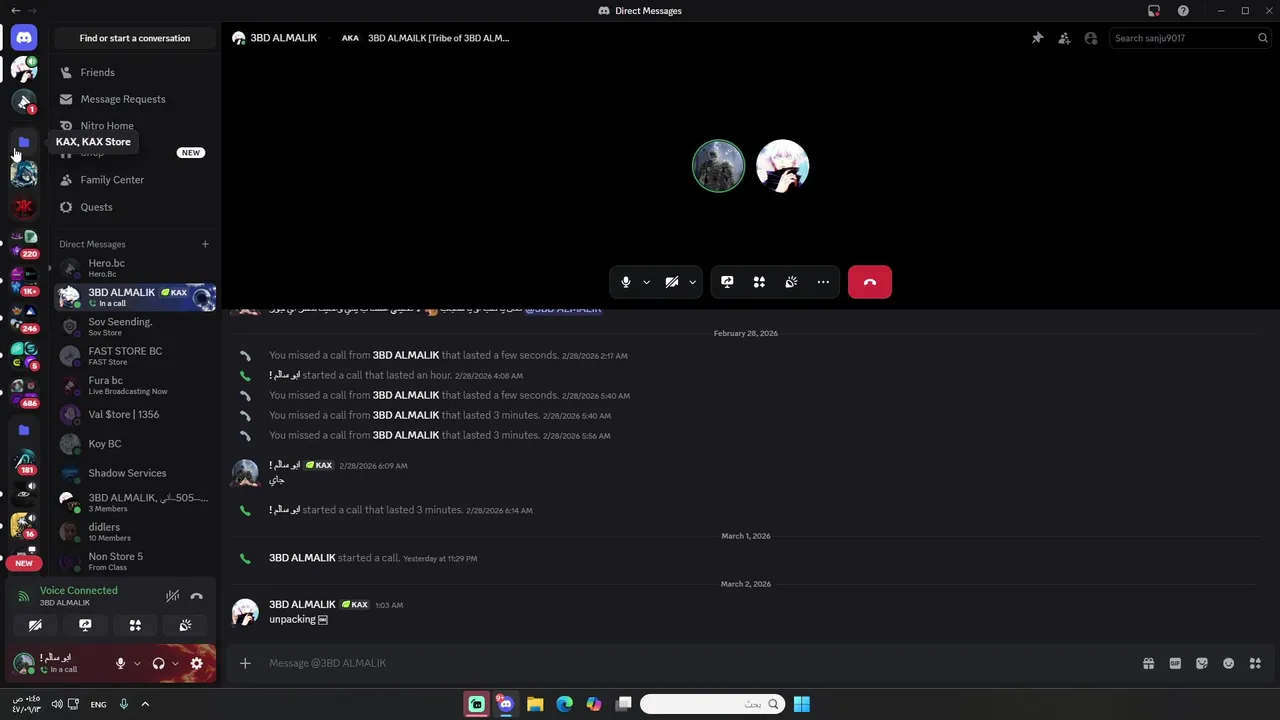Open Nitro Home
The height and width of the screenshot is (720, 1280).
point(135,126)
